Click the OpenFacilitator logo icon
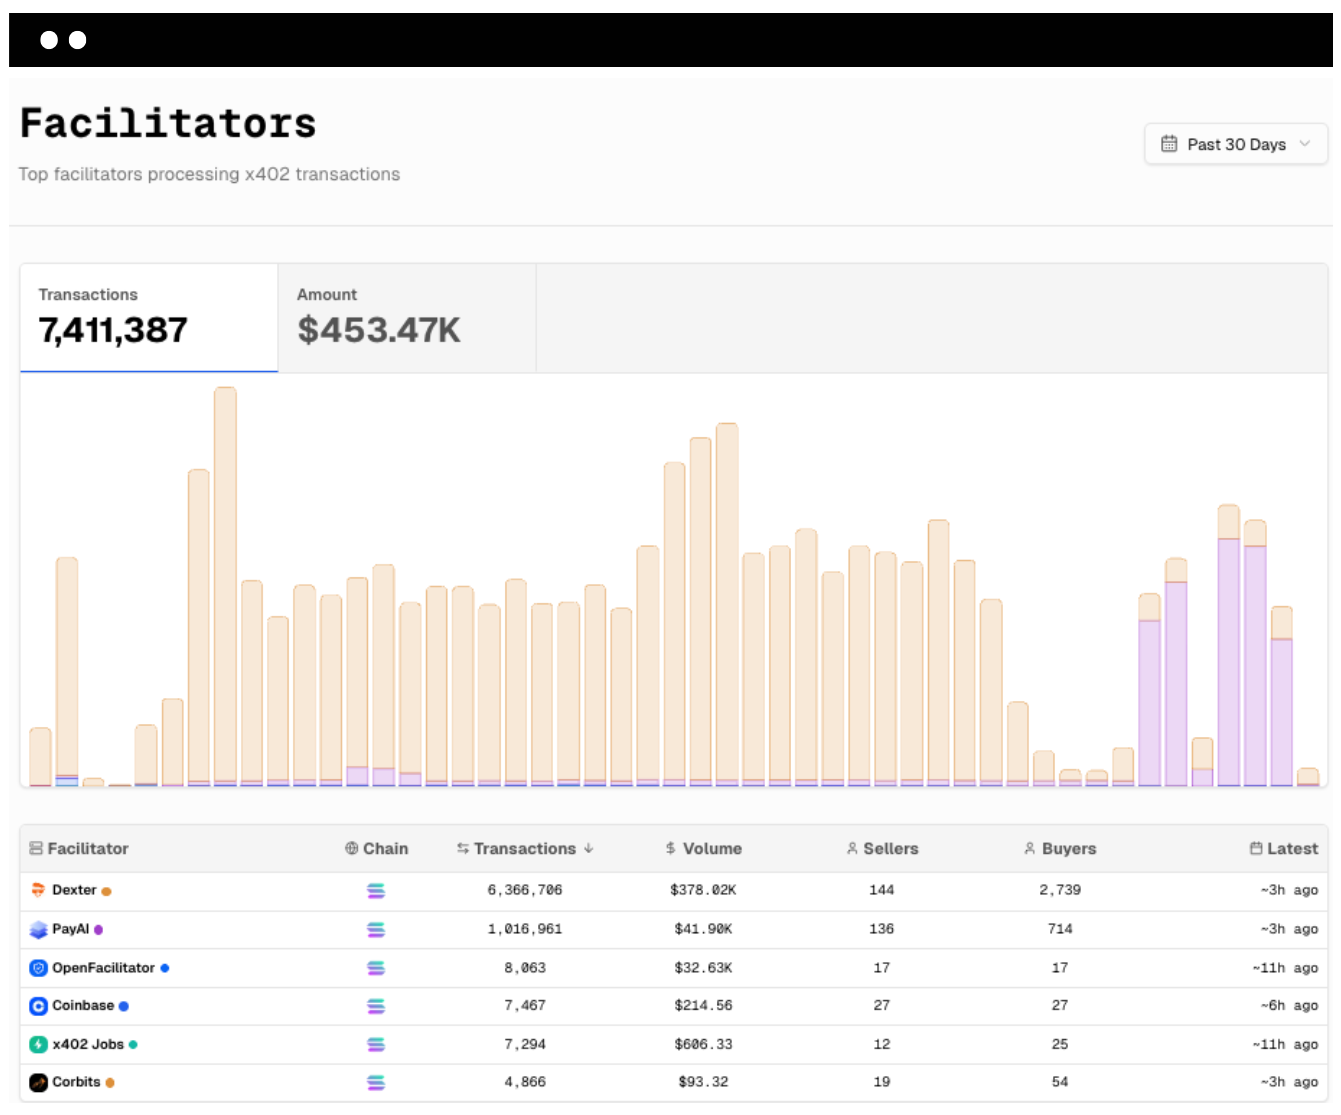The height and width of the screenshot is (1115, 1341). 38,968
